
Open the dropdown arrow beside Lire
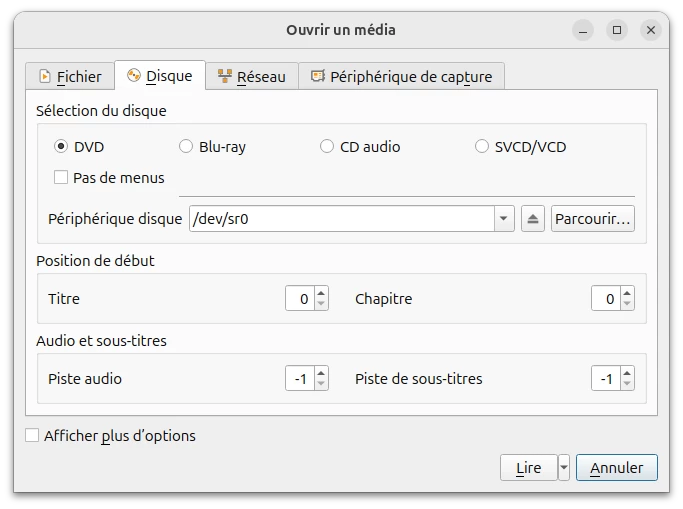pos(564,468)
